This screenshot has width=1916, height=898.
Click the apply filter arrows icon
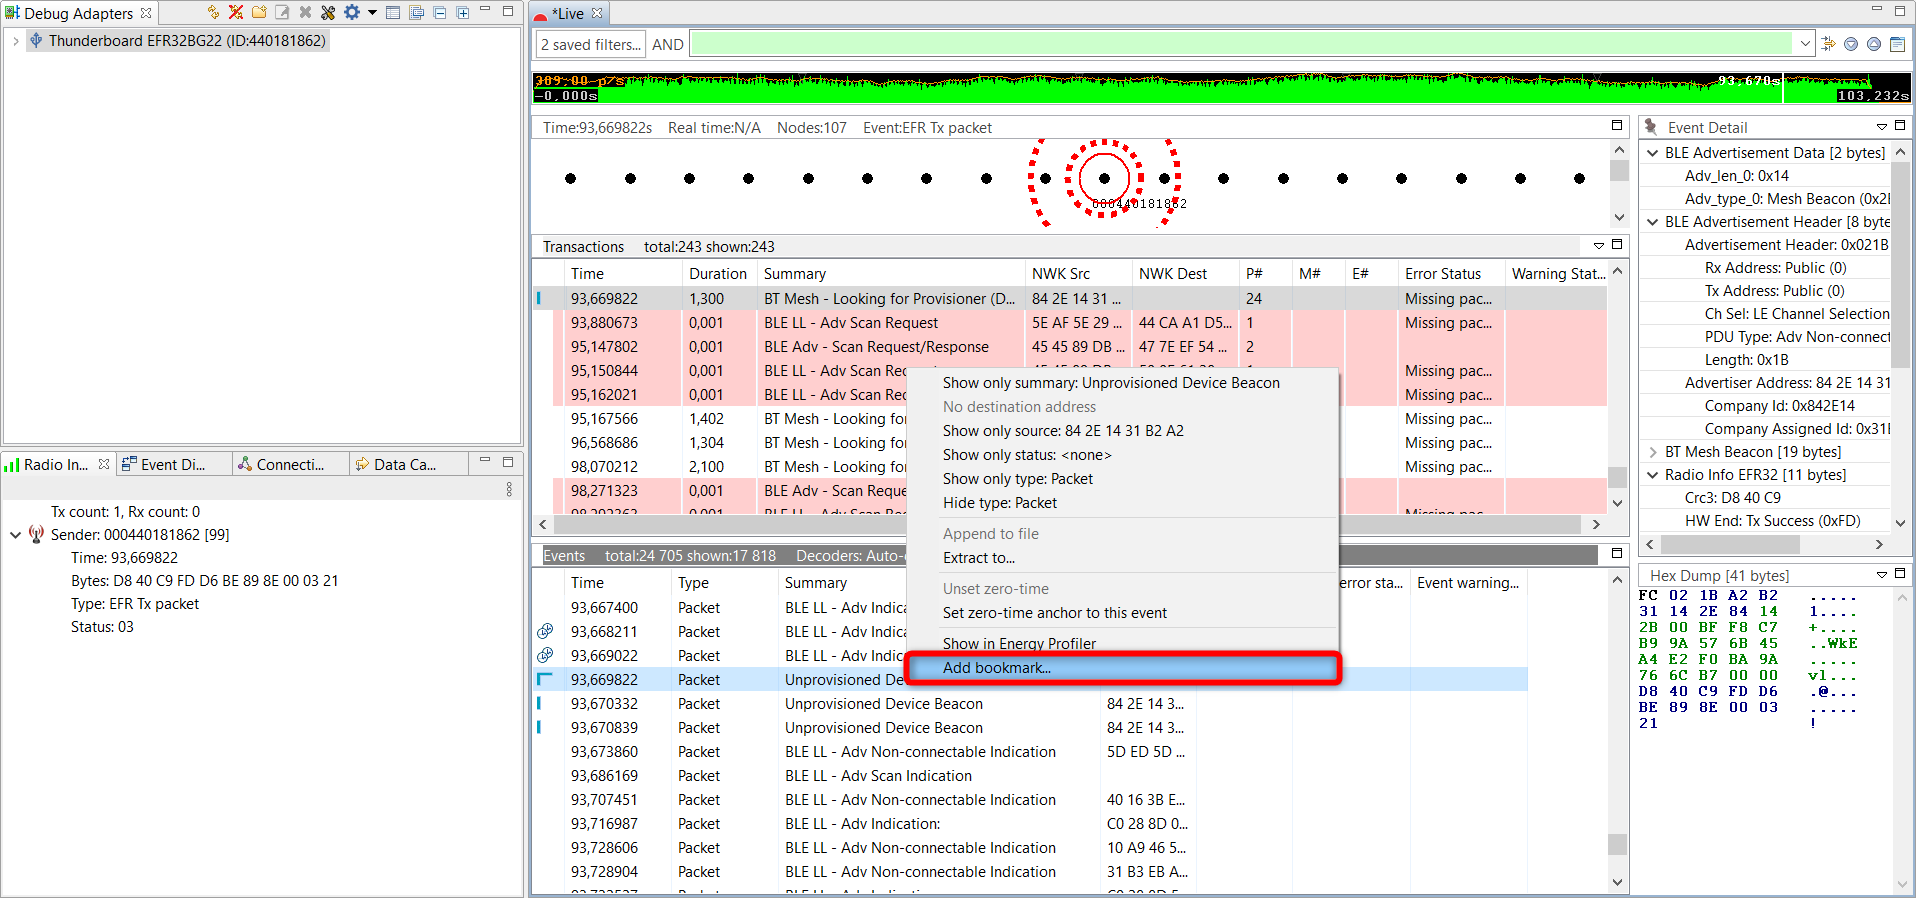pos(1828,44)
